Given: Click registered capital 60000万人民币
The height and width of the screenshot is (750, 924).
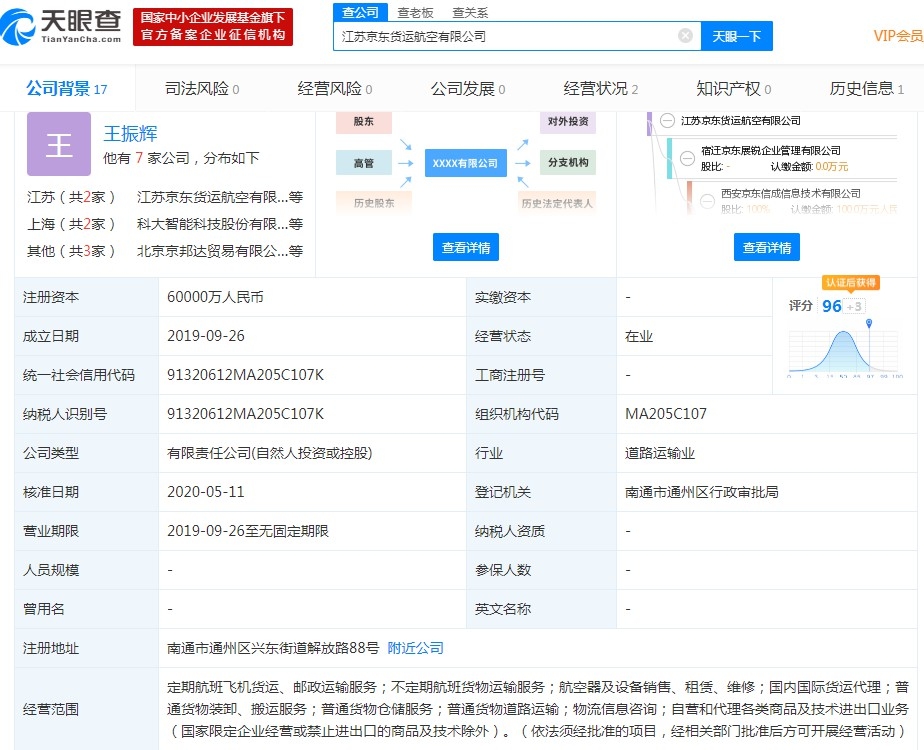Looking at the screenshot, I should point(215,297).
